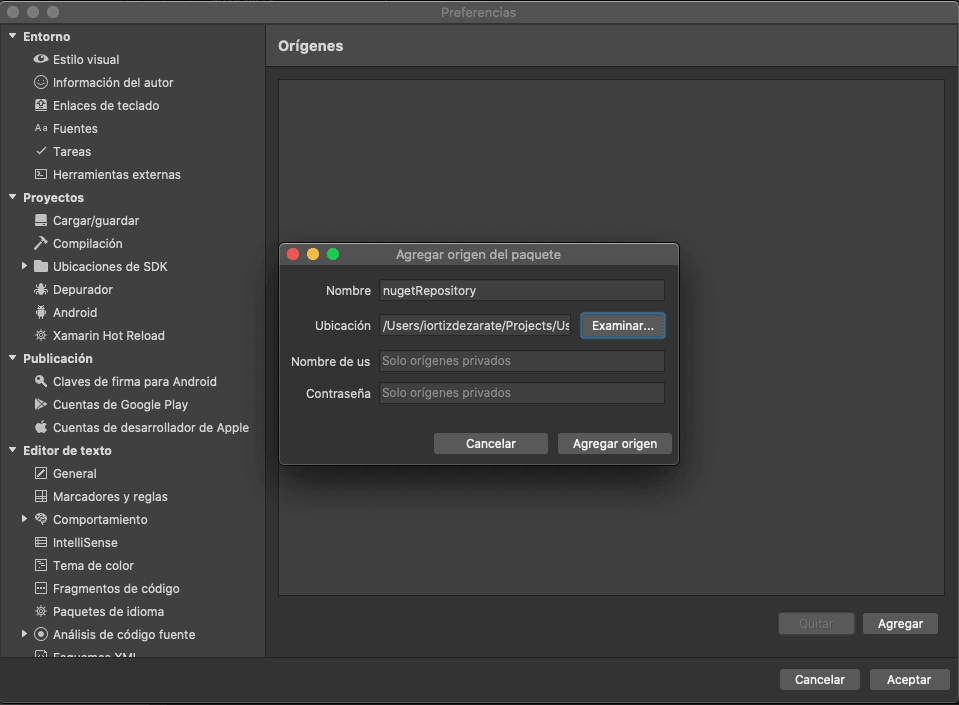
Task: Click the Apple logo icon for developer accounts
Action: (41, 428)
